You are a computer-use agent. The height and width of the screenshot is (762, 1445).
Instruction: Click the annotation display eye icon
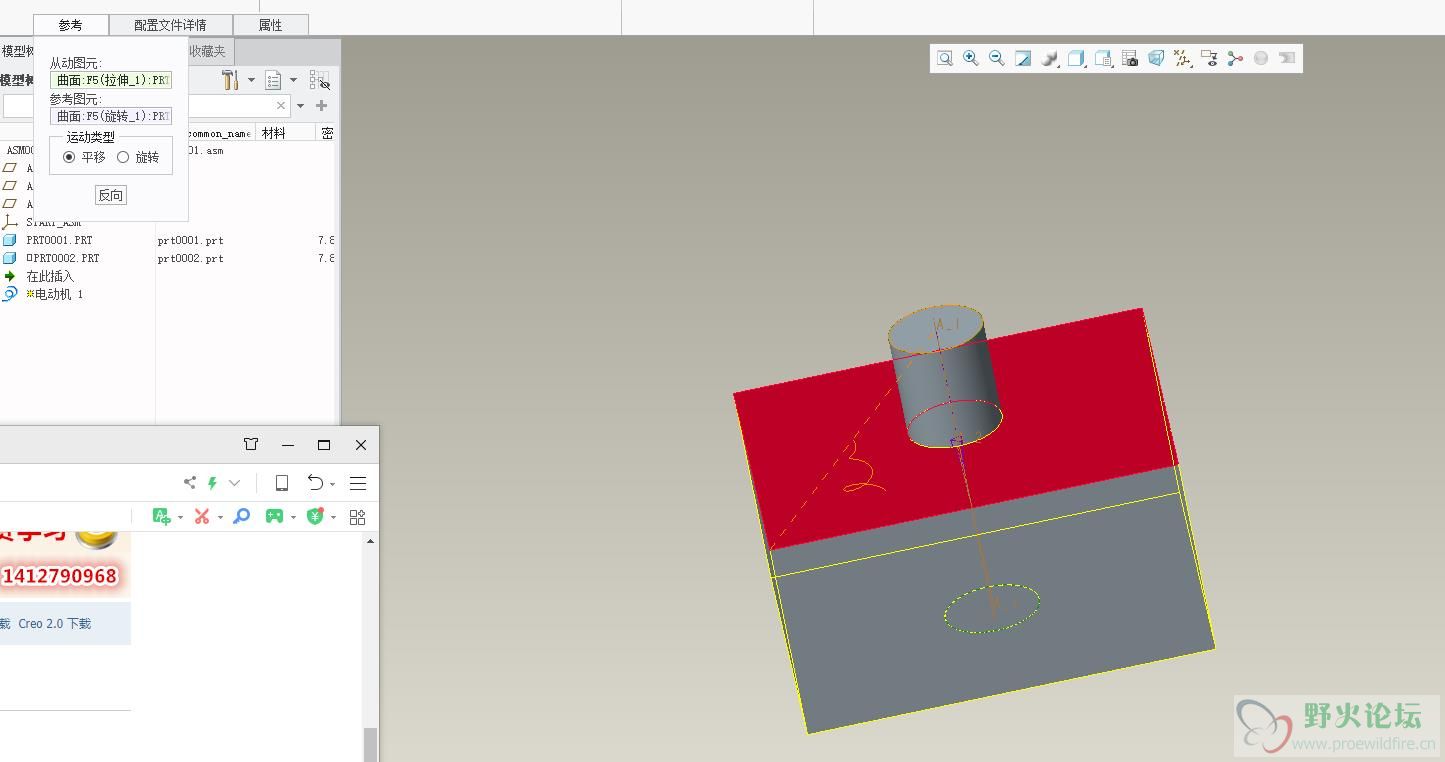[1209, 59]
